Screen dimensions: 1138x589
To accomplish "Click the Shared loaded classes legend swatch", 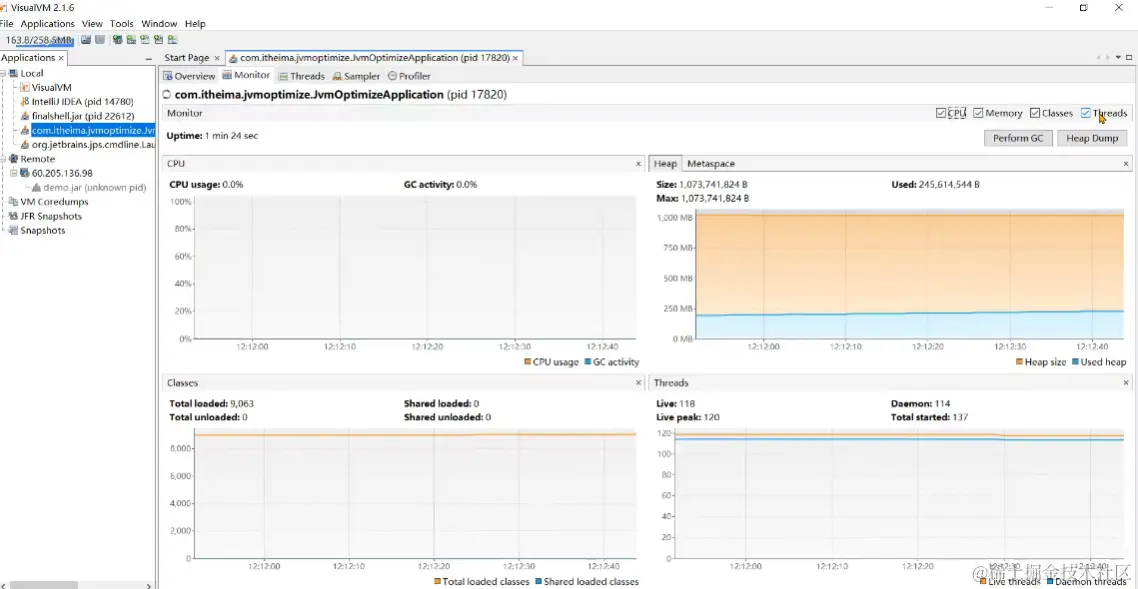I will (539, 582).
